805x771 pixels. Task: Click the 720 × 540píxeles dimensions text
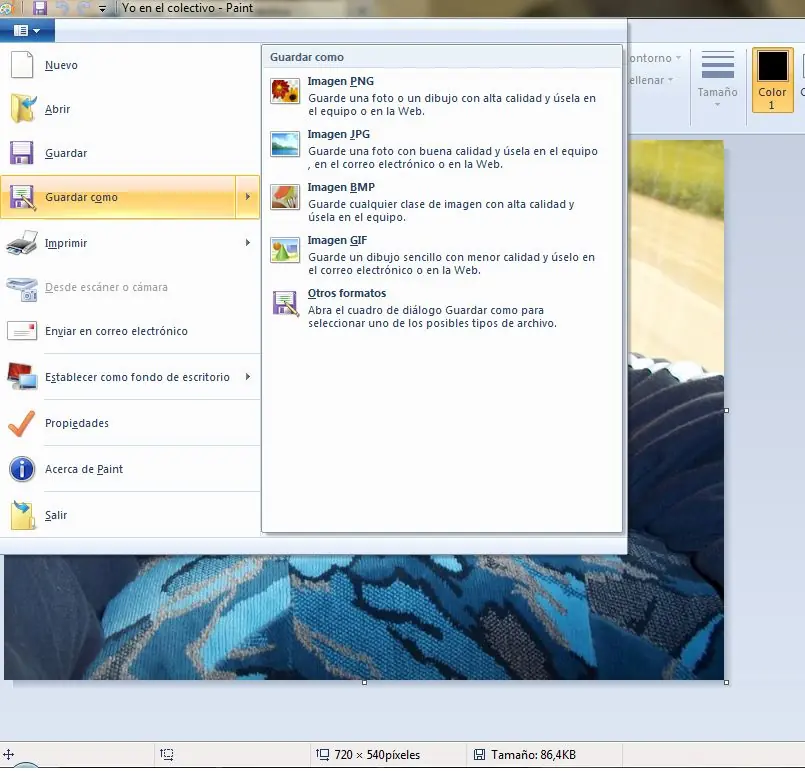[377, 755]
